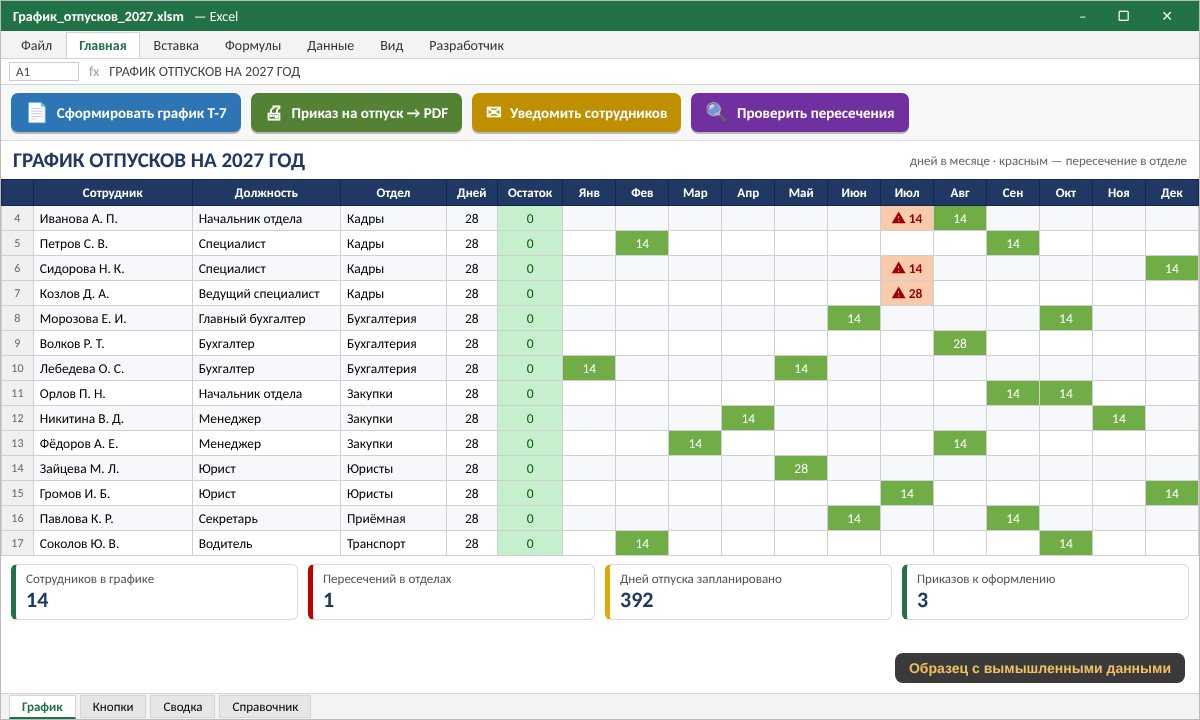The image size is (1200, 720).
Task: Click the document icon on Сформировать график Т-7
Action: 37,113
